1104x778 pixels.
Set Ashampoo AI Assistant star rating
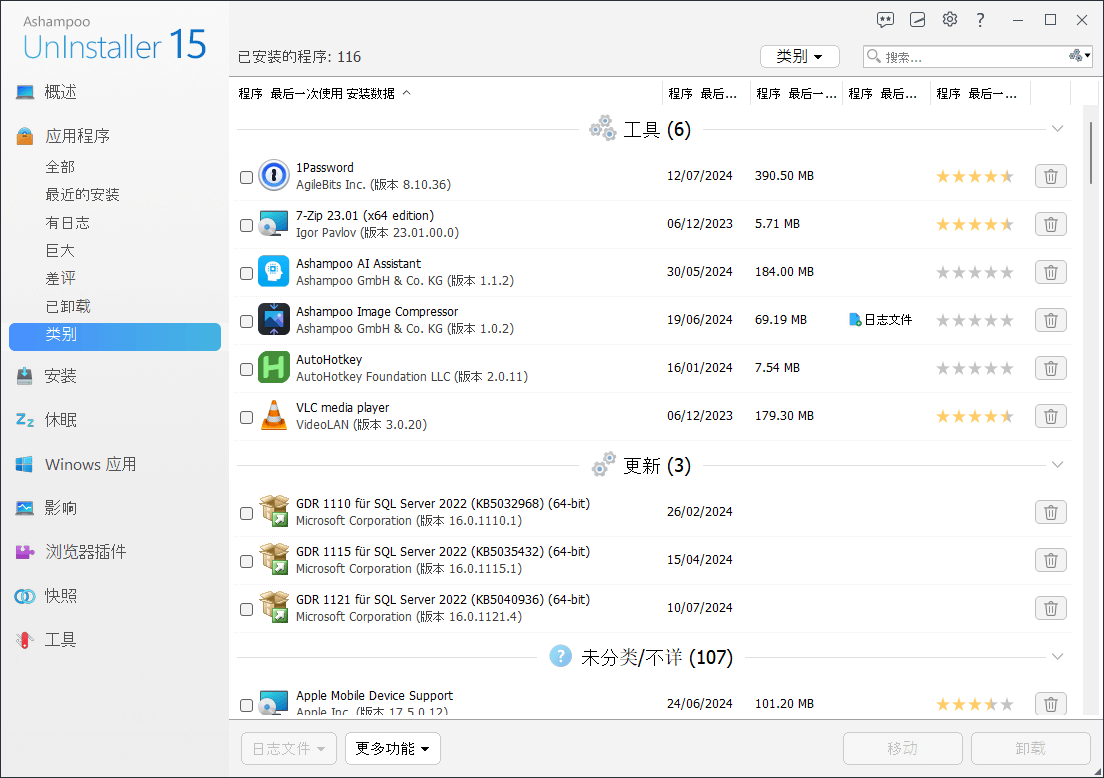(974, 272)
